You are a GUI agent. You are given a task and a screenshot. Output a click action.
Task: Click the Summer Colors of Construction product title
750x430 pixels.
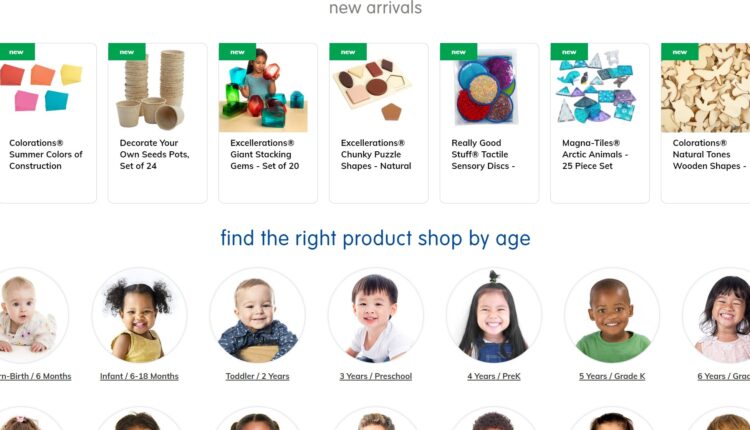pyautogui.click(x=45, y=154)
